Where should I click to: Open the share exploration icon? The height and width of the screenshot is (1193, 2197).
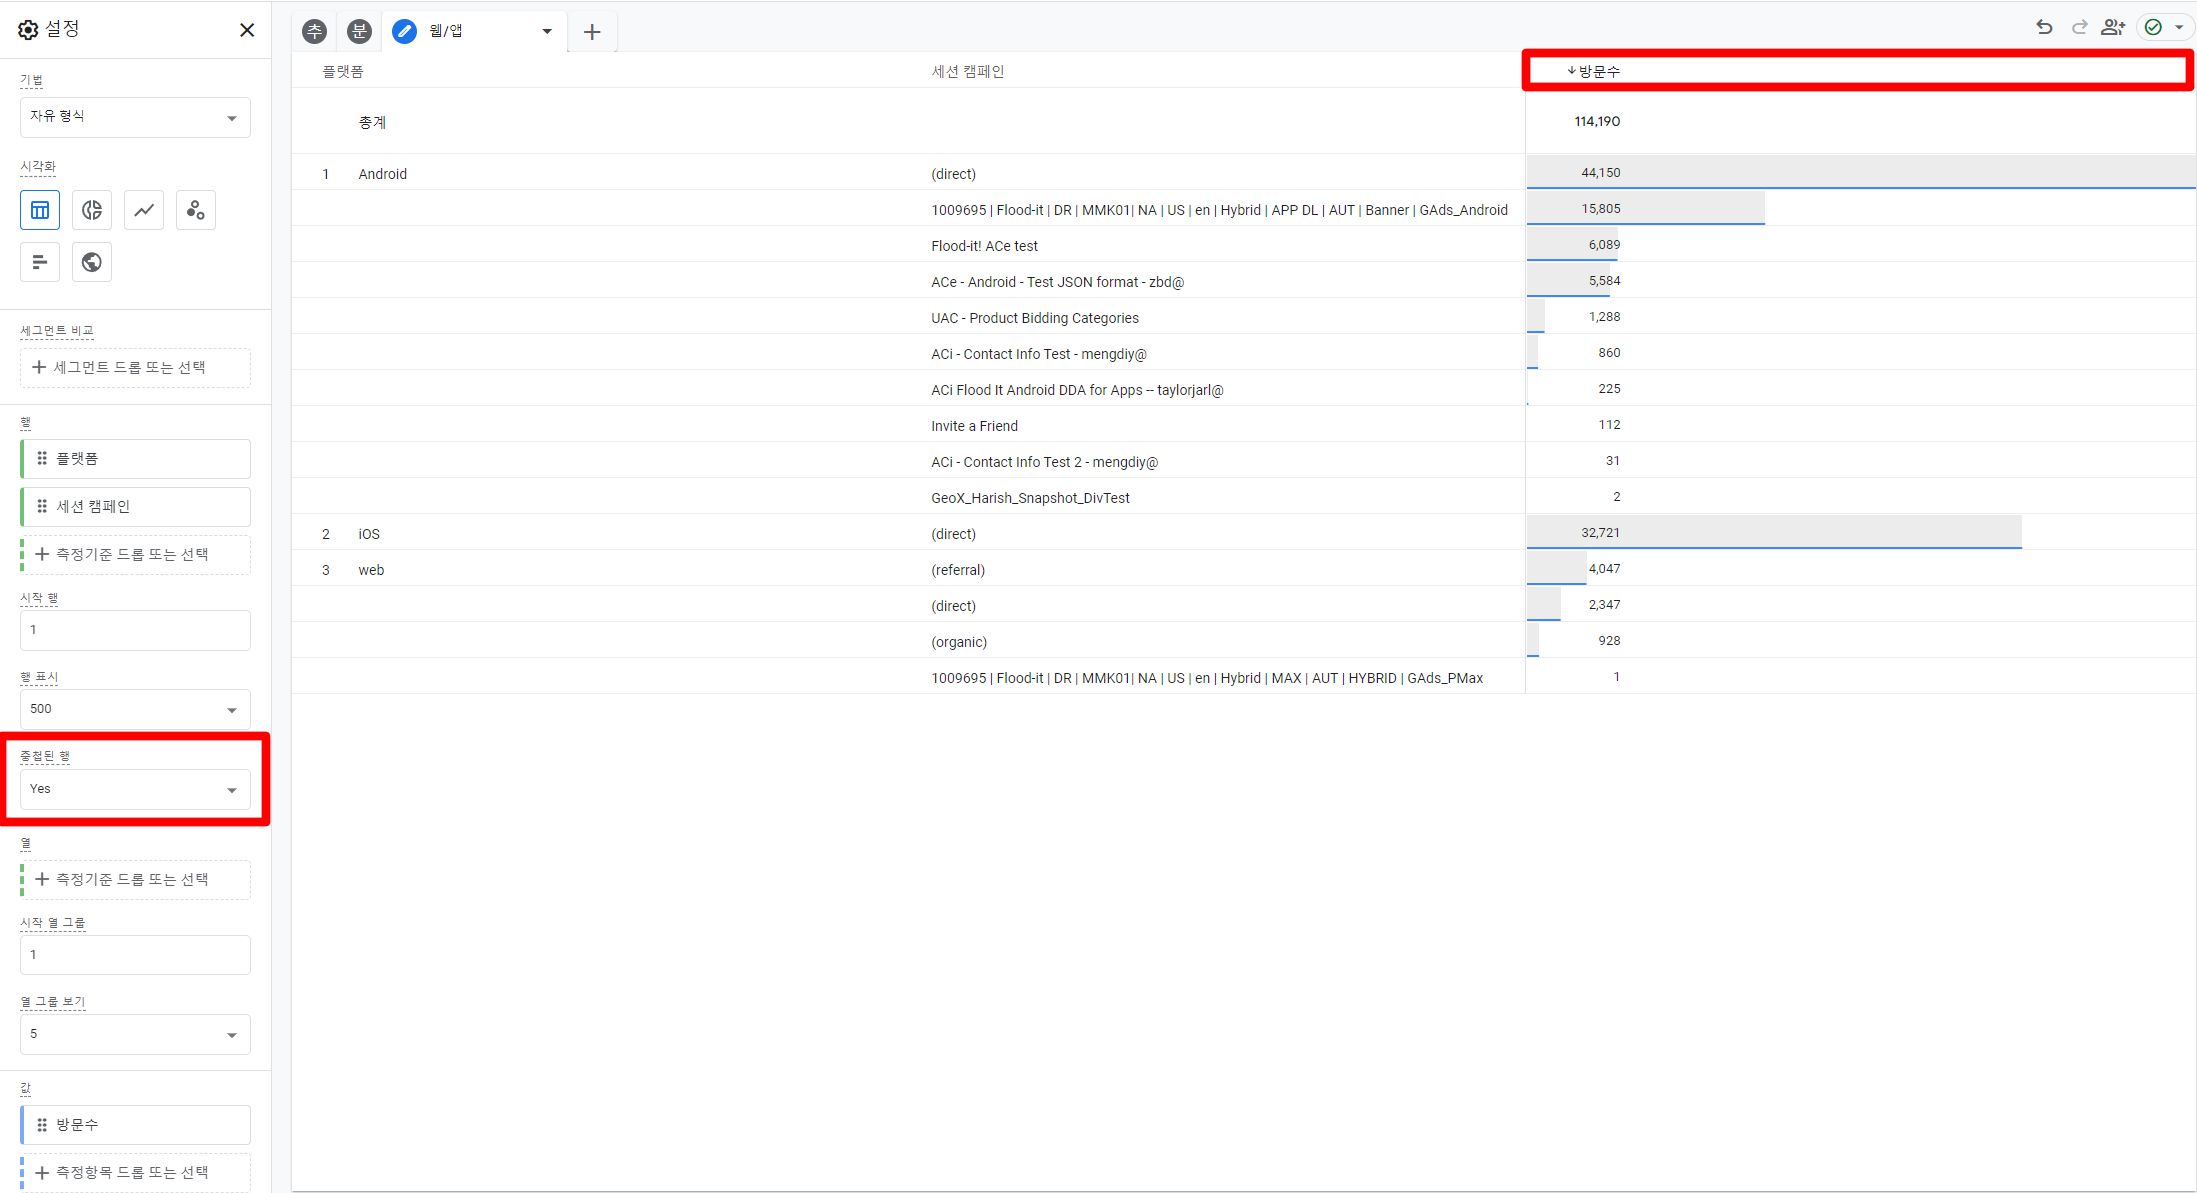tap(2112, 28)
